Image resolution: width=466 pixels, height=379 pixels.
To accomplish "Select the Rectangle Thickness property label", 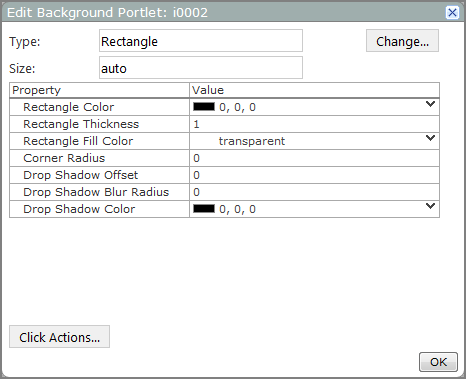I will [x=81, y=124].
